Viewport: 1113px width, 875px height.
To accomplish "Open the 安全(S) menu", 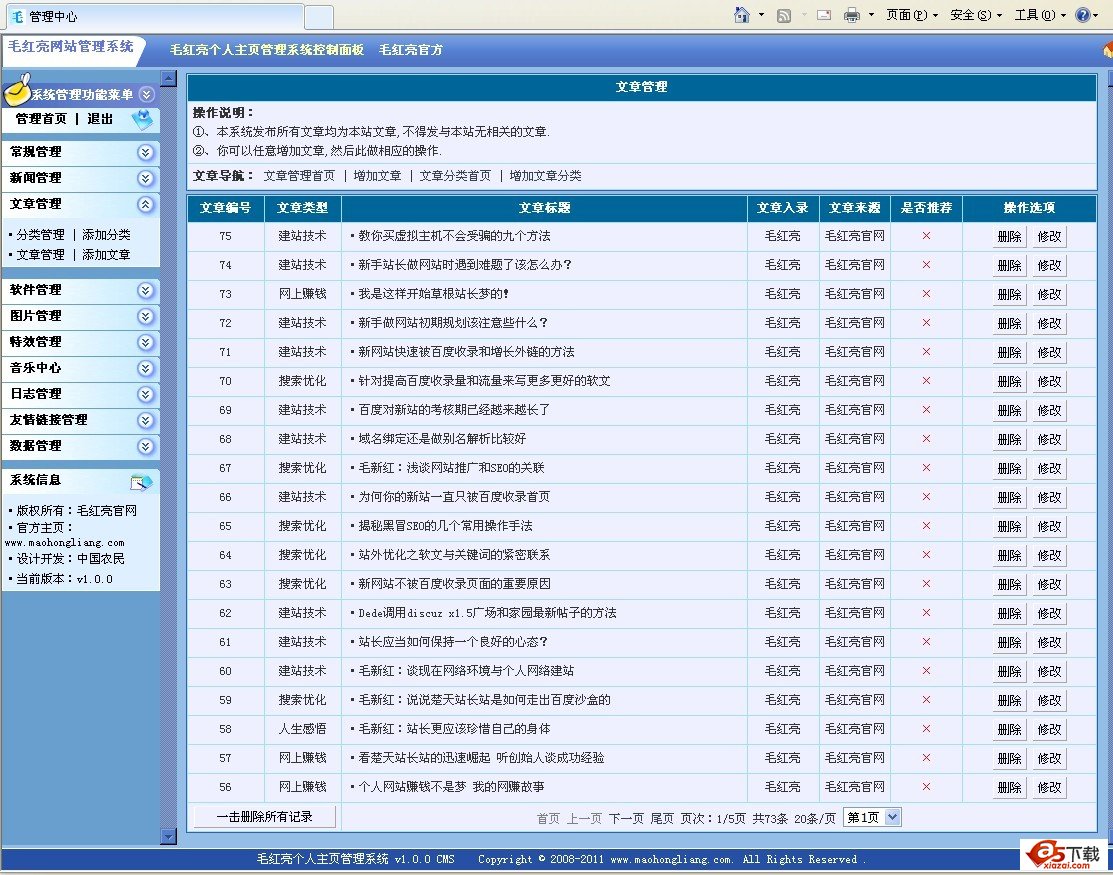I will pyautogui.click(x=975, y=15).
